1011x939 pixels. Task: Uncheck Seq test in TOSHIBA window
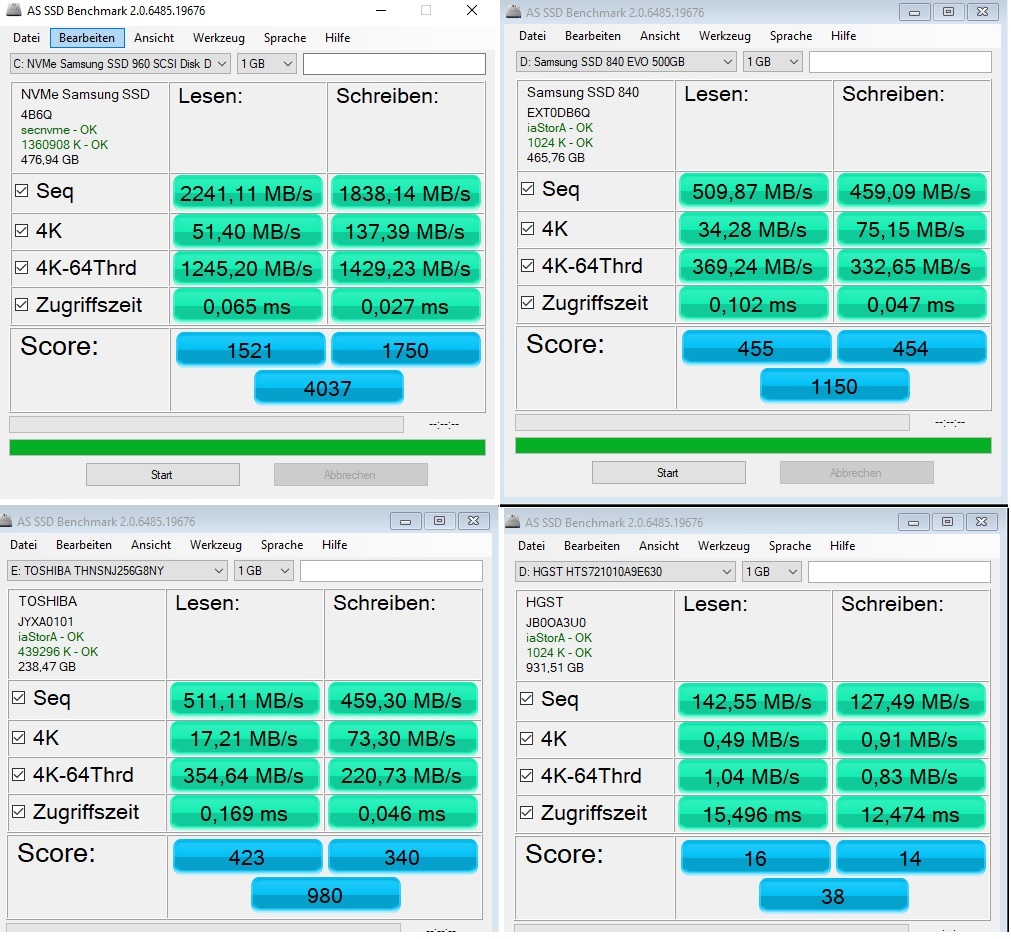pyautogui.click(x=19, y=698)
